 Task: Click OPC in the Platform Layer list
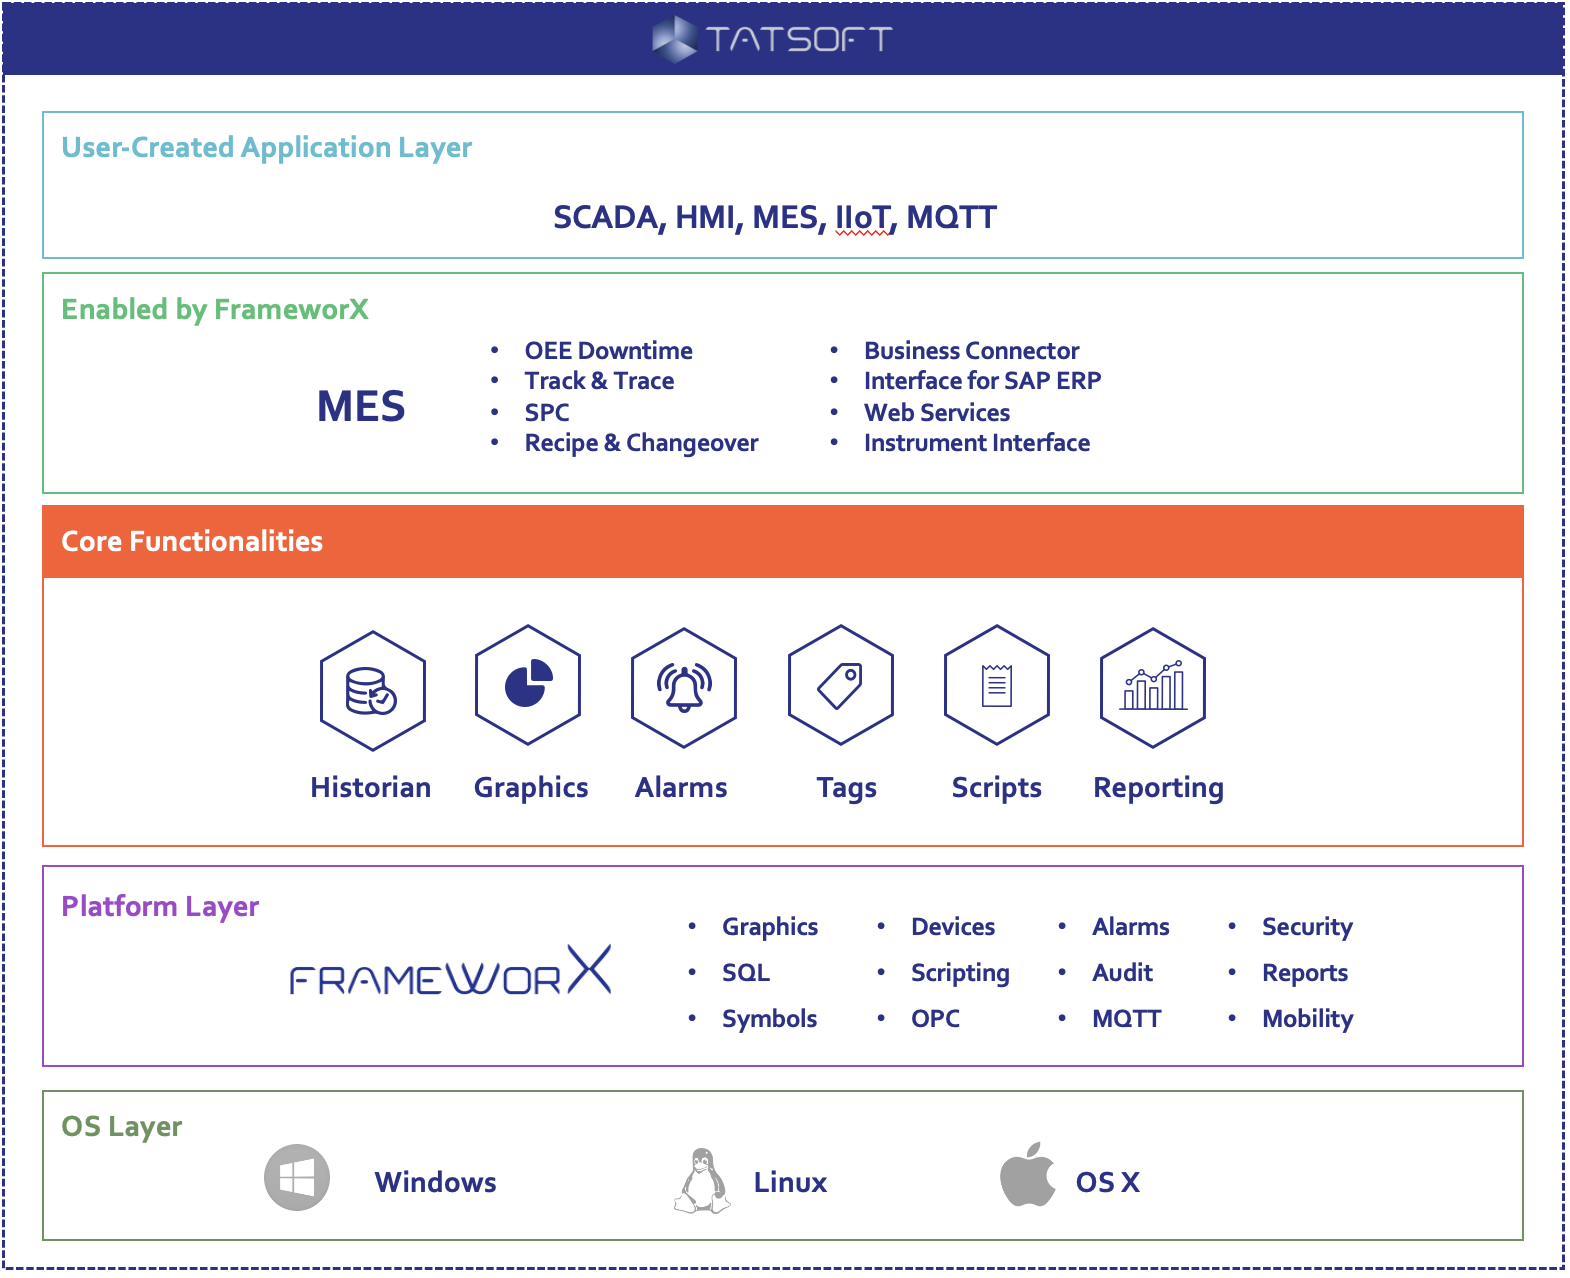[935, 1019]
